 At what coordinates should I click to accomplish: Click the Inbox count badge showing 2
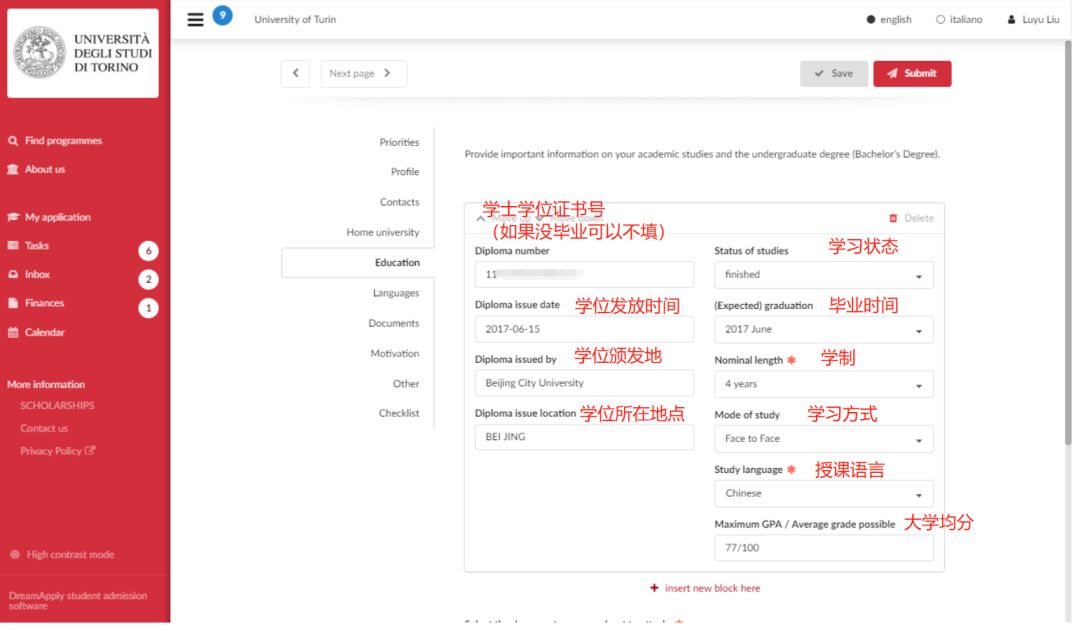pos(148,279)
